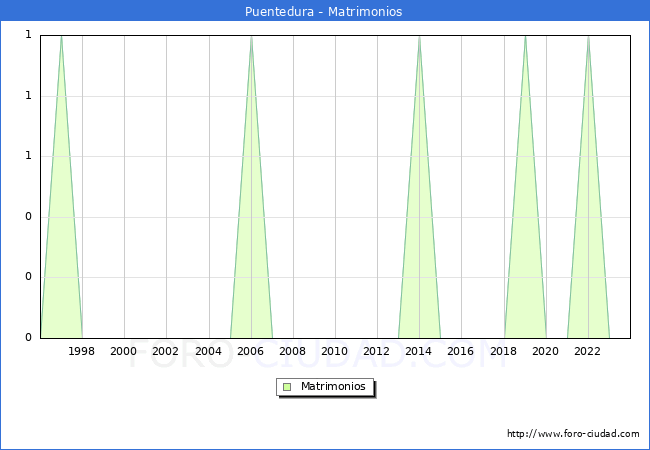Select the 2018 x-axis label
Screen dimensions: 650x450
coord(503,351)
